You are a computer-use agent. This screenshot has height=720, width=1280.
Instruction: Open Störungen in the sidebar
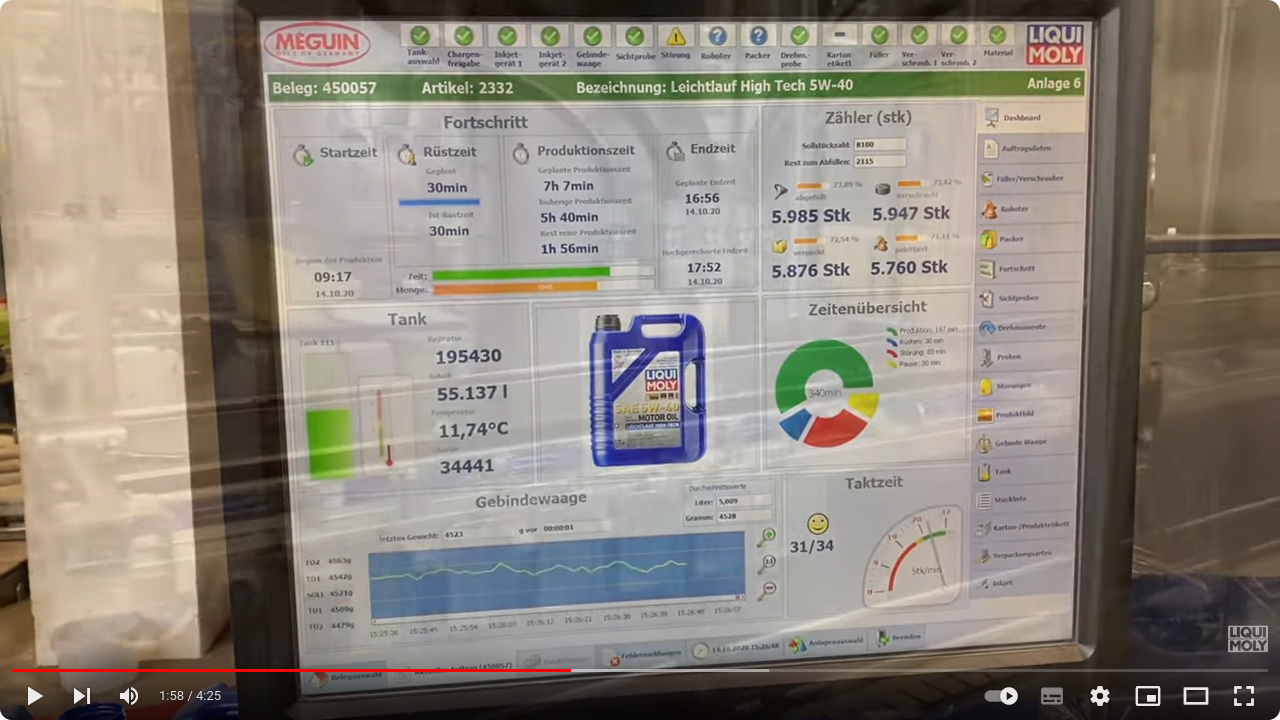(1025, 385)
